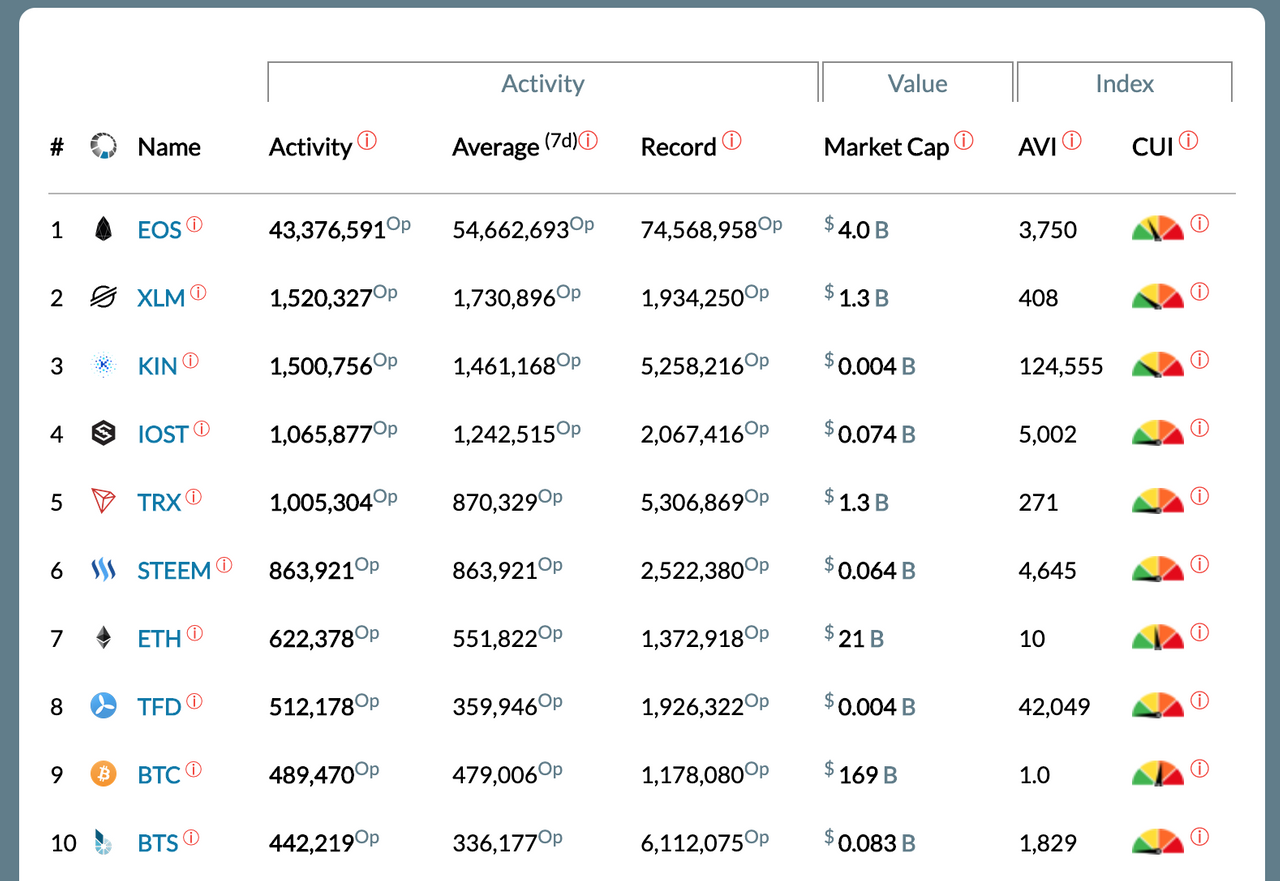
Task: Click the info icon beside TRX name
Action: (x=194, y=496)
